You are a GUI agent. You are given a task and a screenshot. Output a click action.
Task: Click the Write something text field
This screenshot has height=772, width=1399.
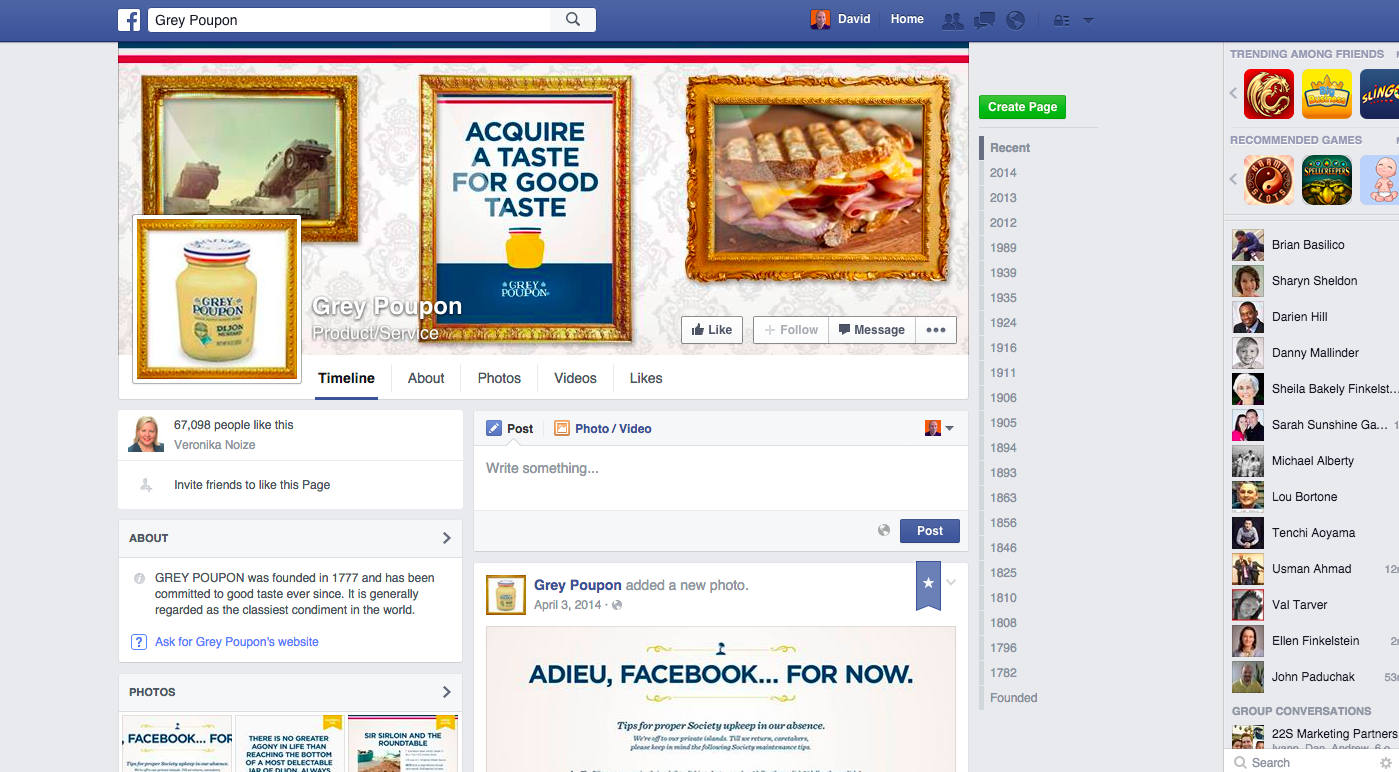click(x=720, y=469)
